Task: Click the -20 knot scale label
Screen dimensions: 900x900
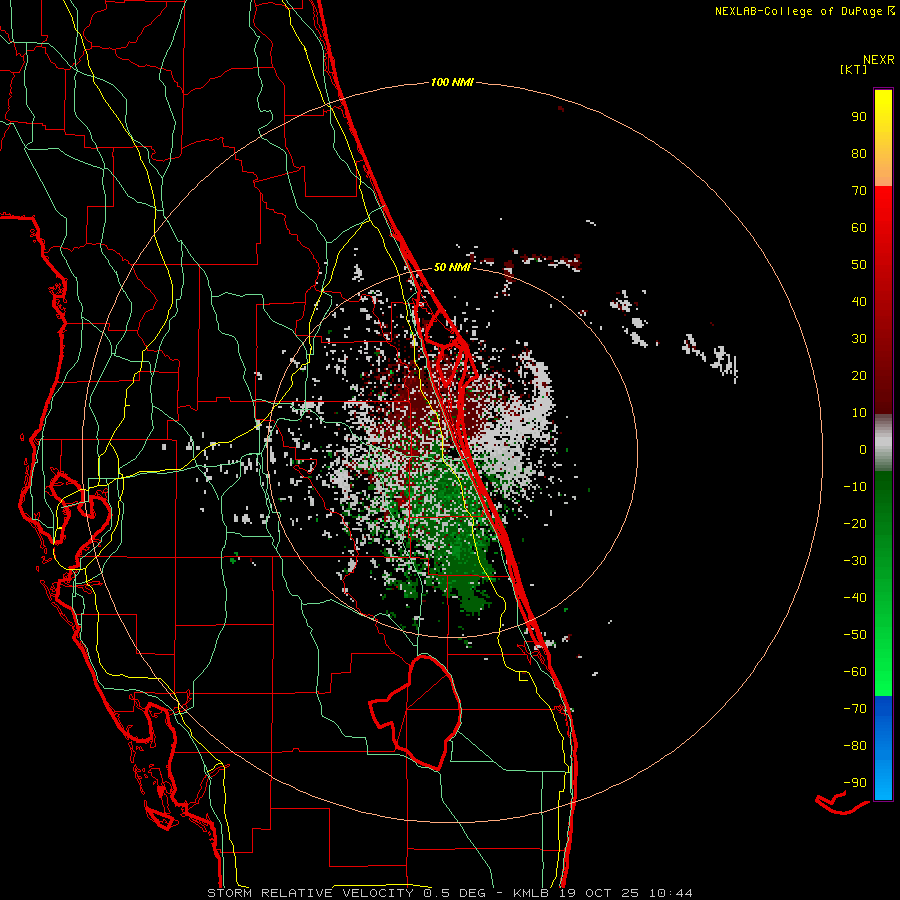Action: coord(855,523)
